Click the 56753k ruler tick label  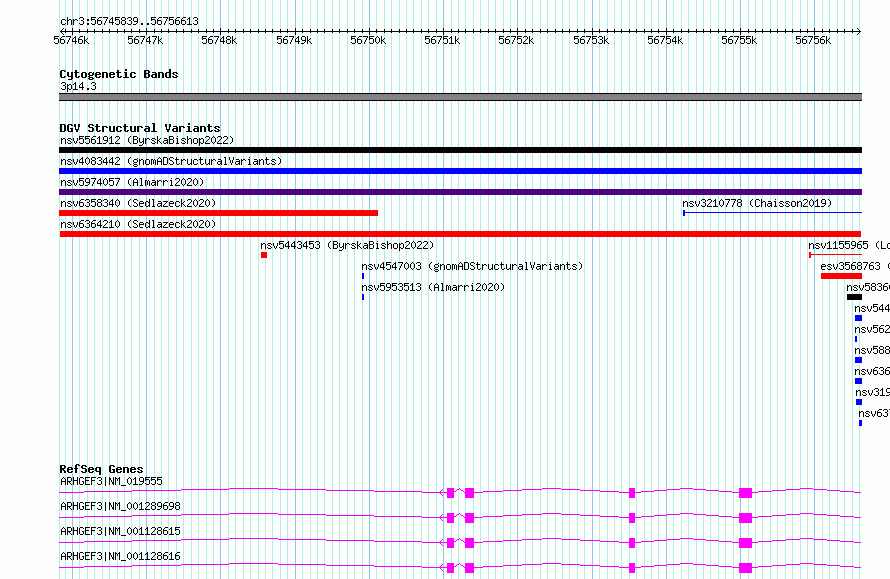(x=591, y=40)
